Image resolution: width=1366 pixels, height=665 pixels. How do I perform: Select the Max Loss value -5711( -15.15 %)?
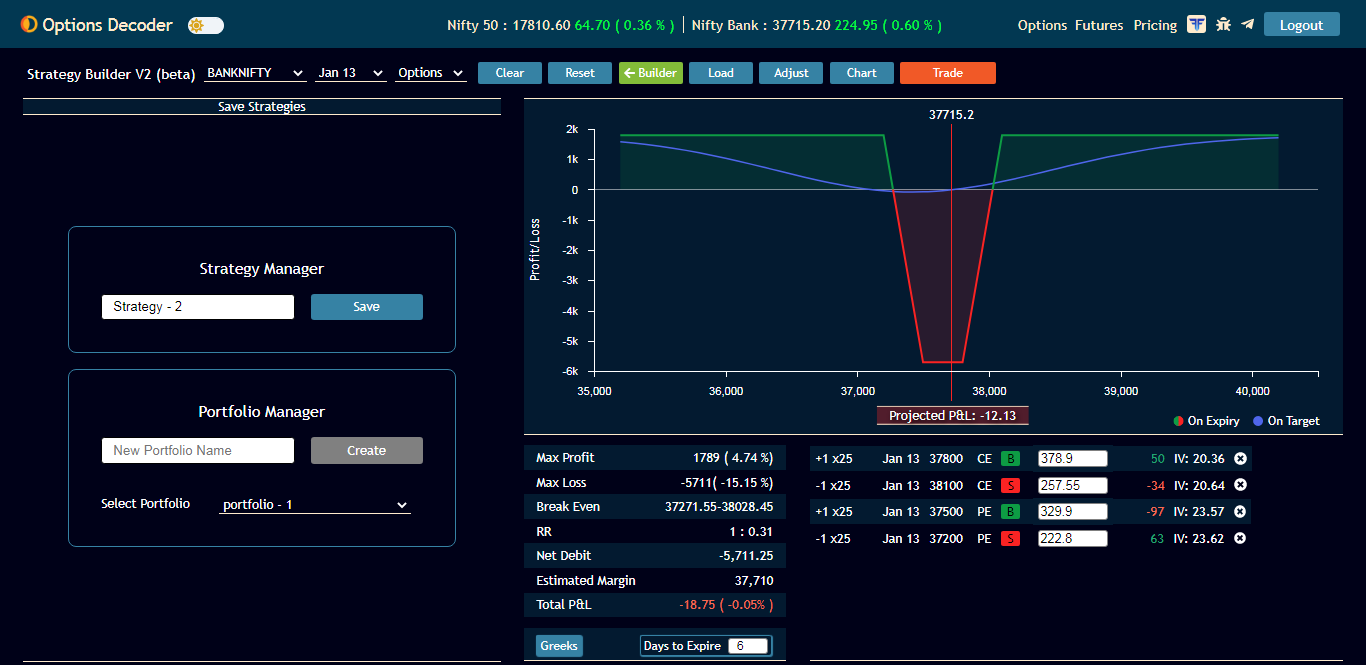pos(727,483)
